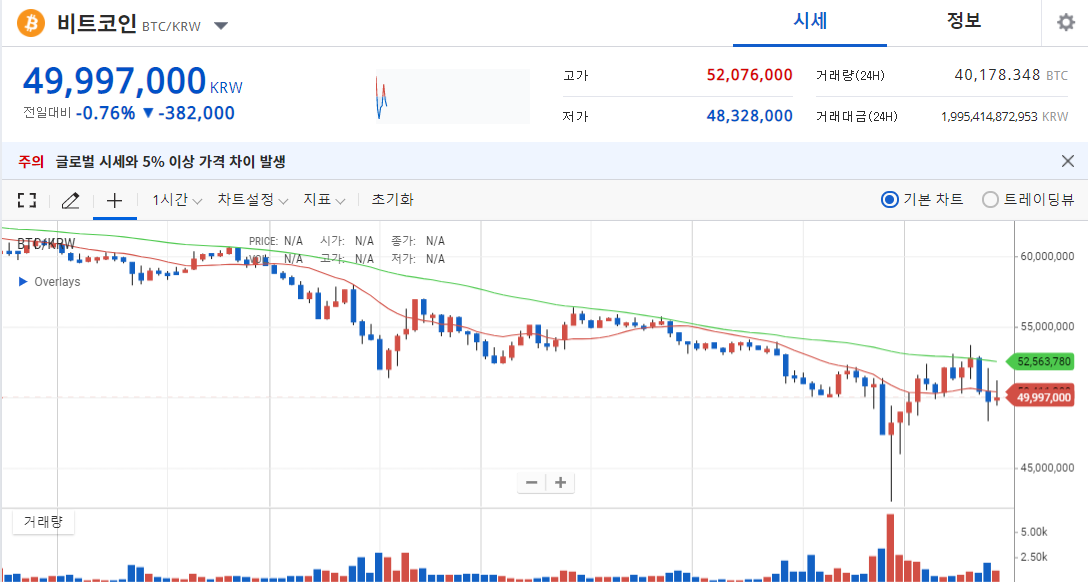
Task: Select the 기본 차트 radio button
Action: click(890, 200)
